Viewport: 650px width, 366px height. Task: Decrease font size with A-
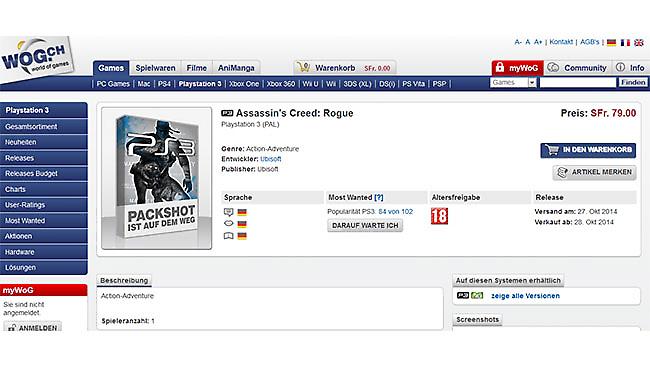(518, 42)
